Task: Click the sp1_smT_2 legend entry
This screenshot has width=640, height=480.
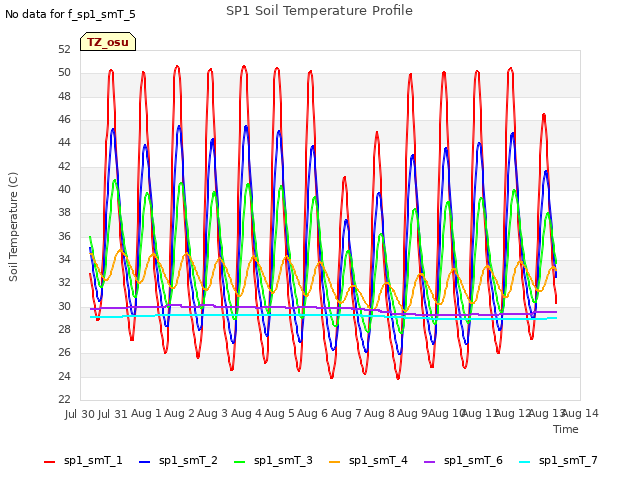Action: (x=178, y=461)
